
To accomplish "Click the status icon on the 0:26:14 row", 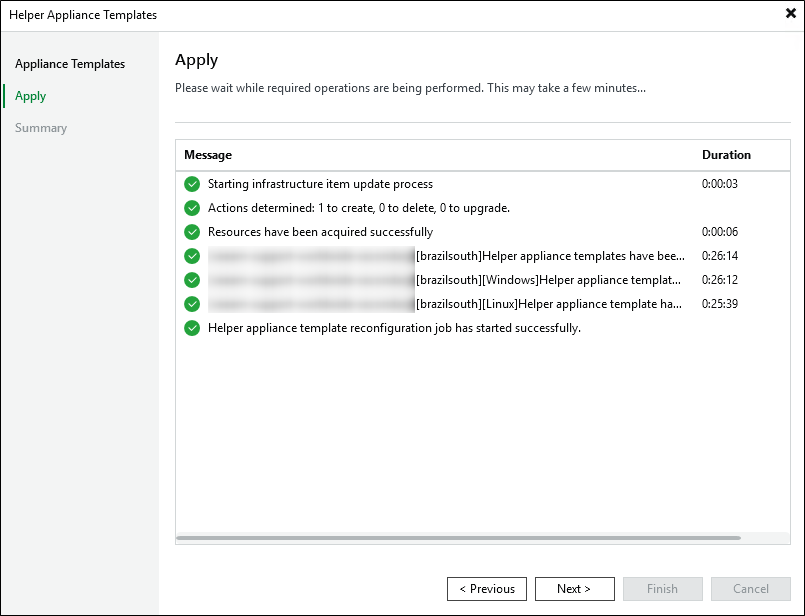I will tap(192, 256).
